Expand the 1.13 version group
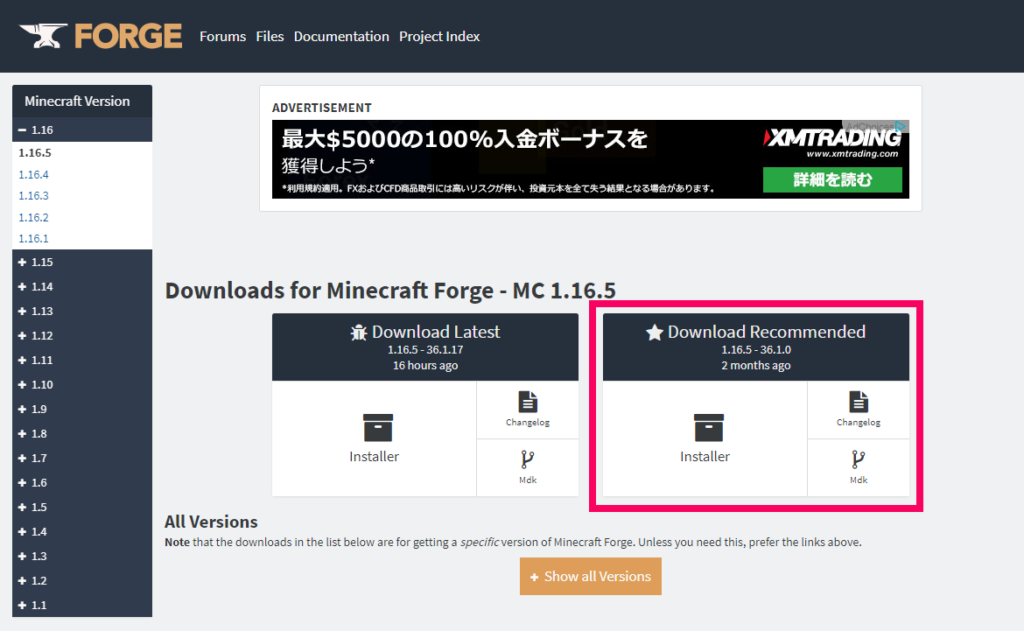The width and height of the screenshot is (1024, 631). pos(82,311)
